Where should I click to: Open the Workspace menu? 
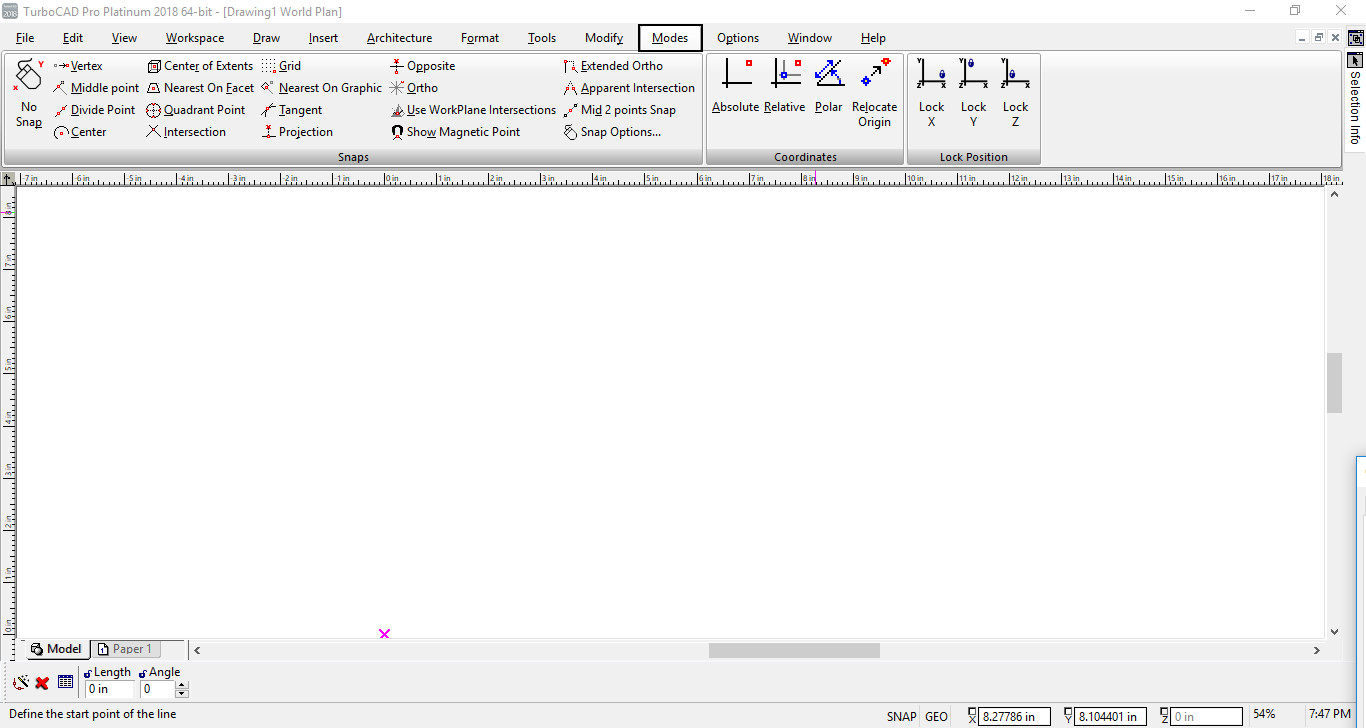click(x=195, y=38)
